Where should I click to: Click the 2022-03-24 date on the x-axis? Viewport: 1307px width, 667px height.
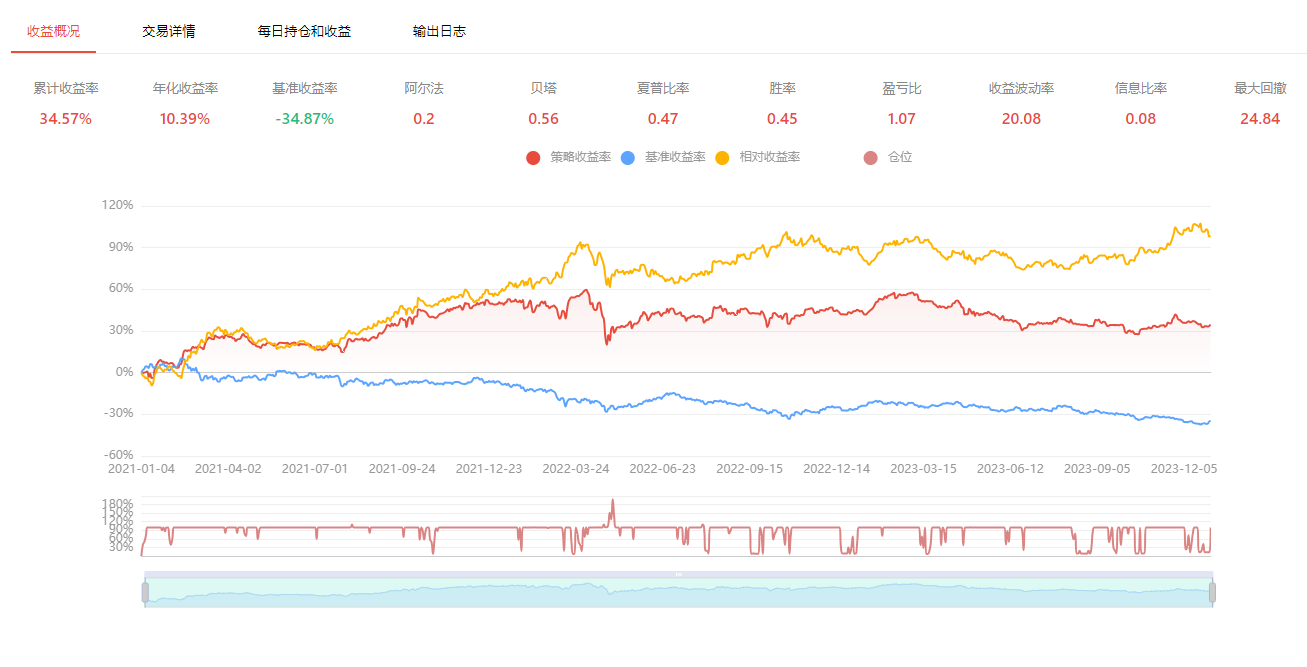pos(576,468)
